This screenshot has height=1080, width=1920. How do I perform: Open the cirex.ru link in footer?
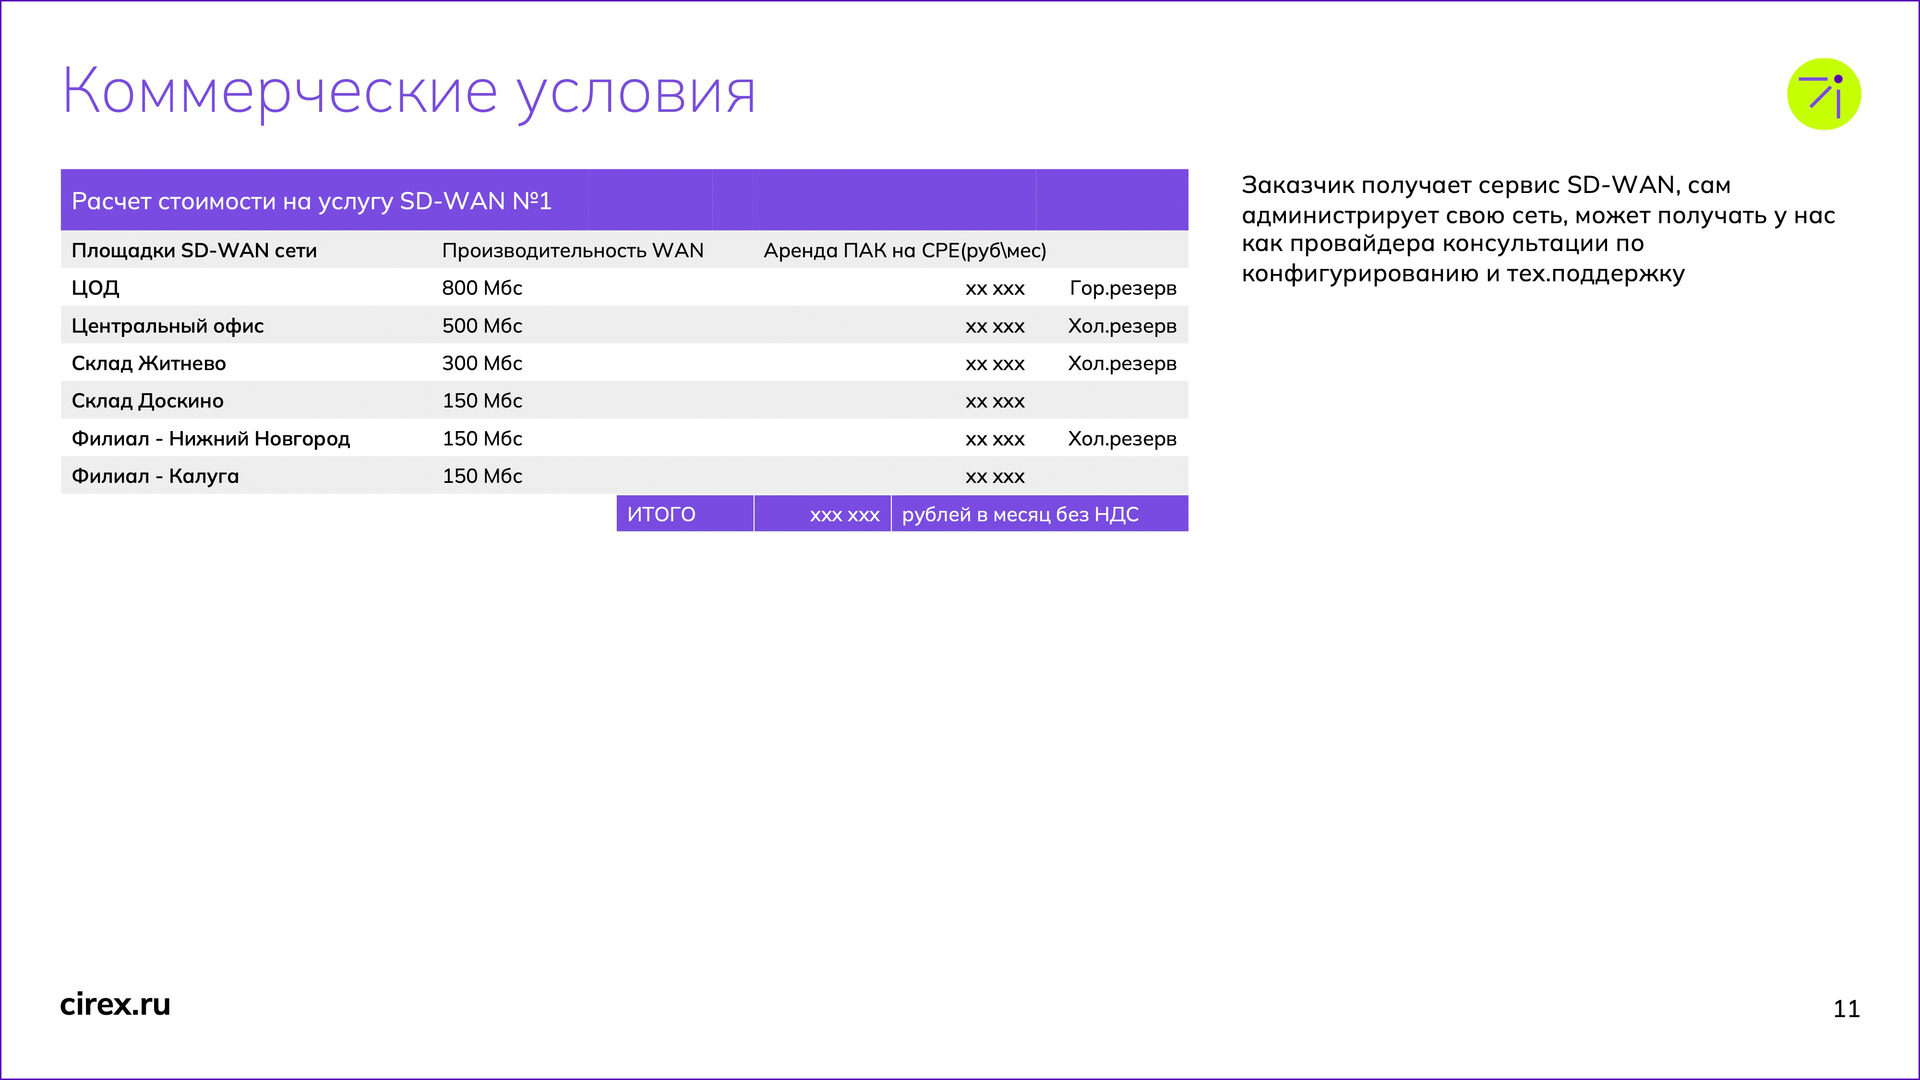click(x=115, y=1004)
